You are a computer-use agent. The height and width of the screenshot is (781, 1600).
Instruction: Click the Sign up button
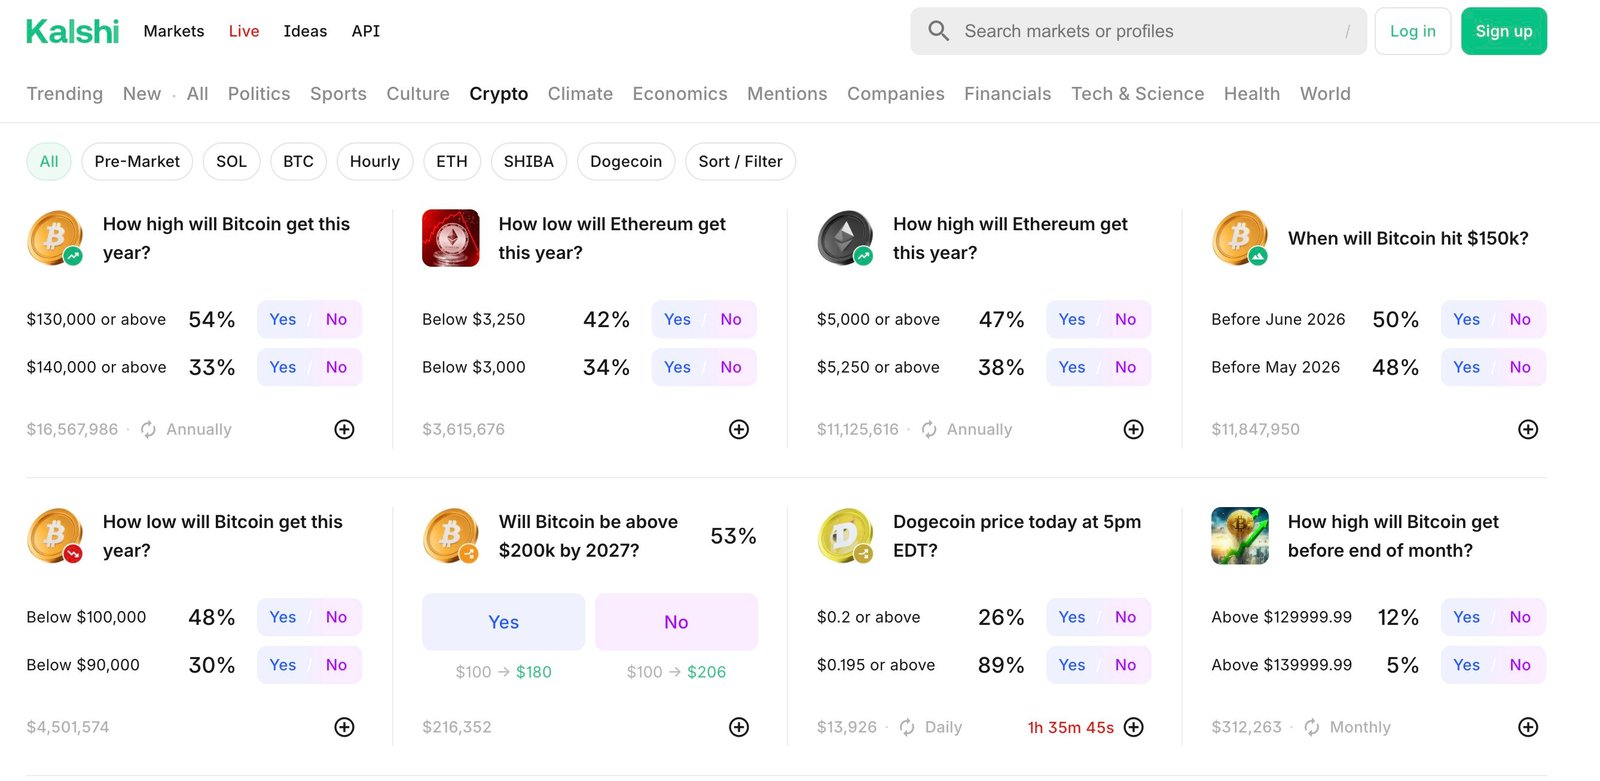[1503, 31]
